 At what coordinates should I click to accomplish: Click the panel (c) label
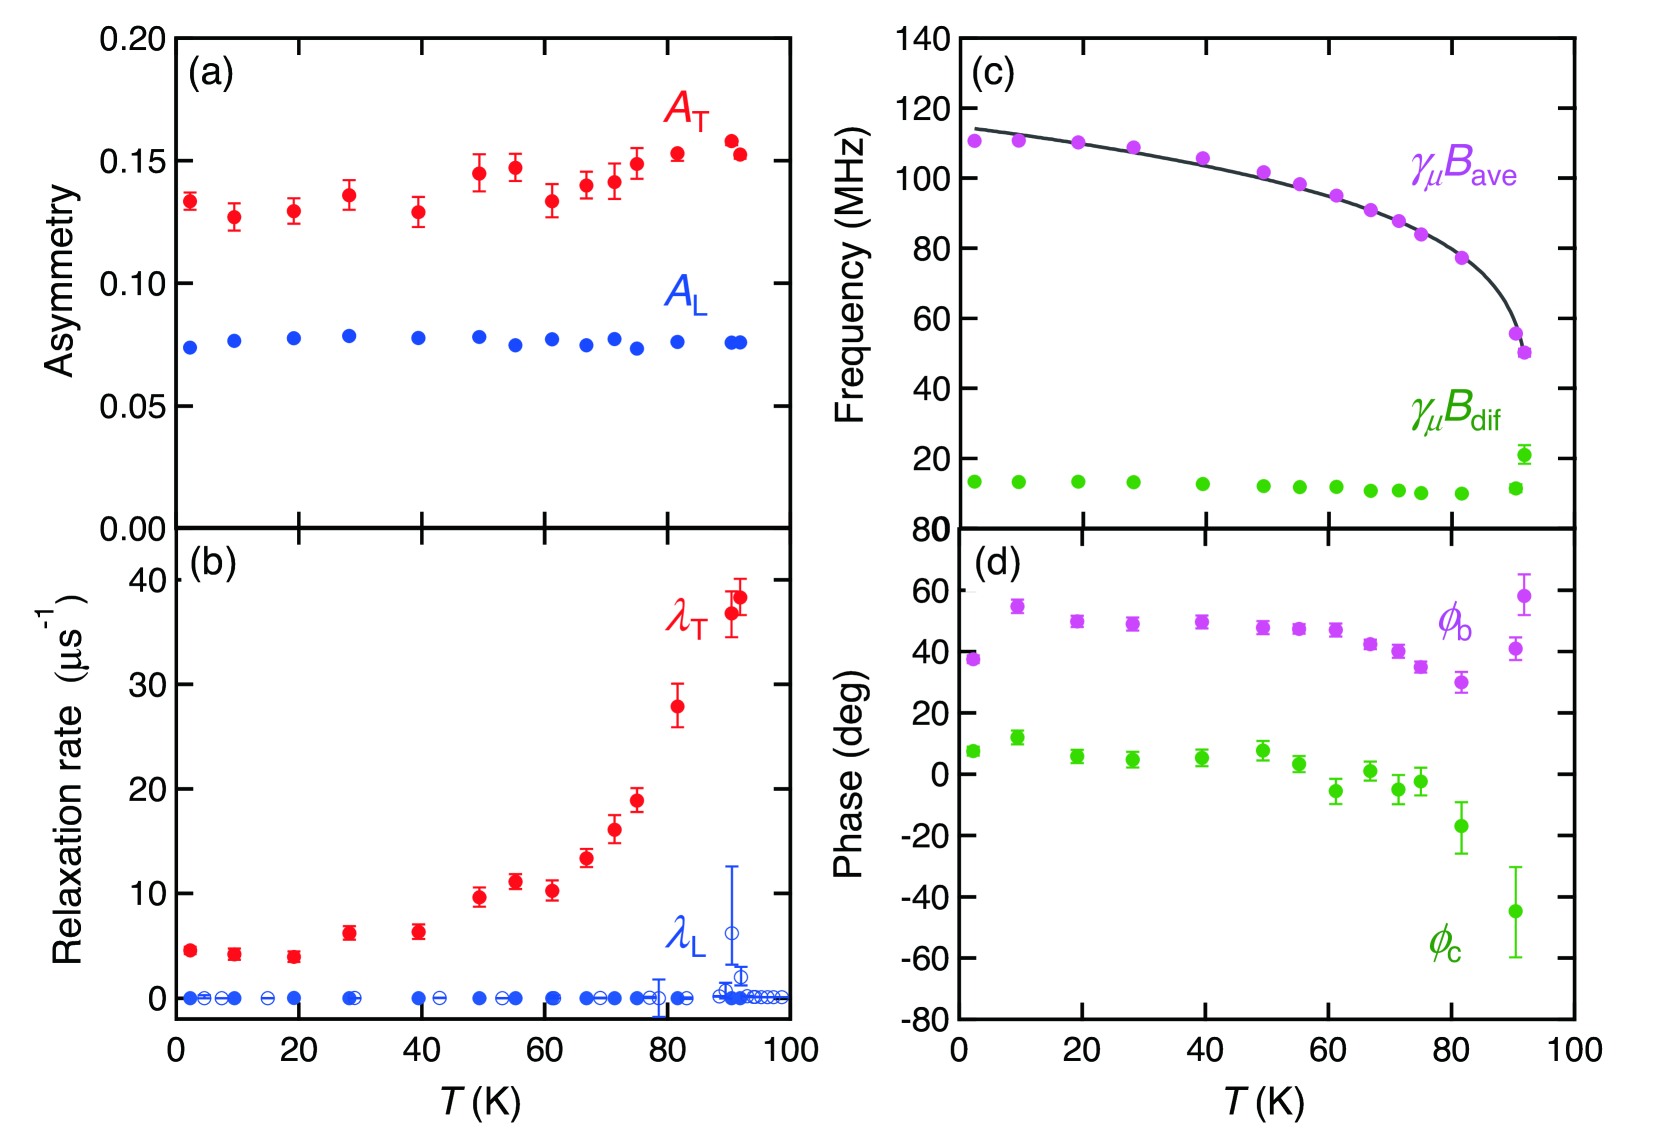993,73
